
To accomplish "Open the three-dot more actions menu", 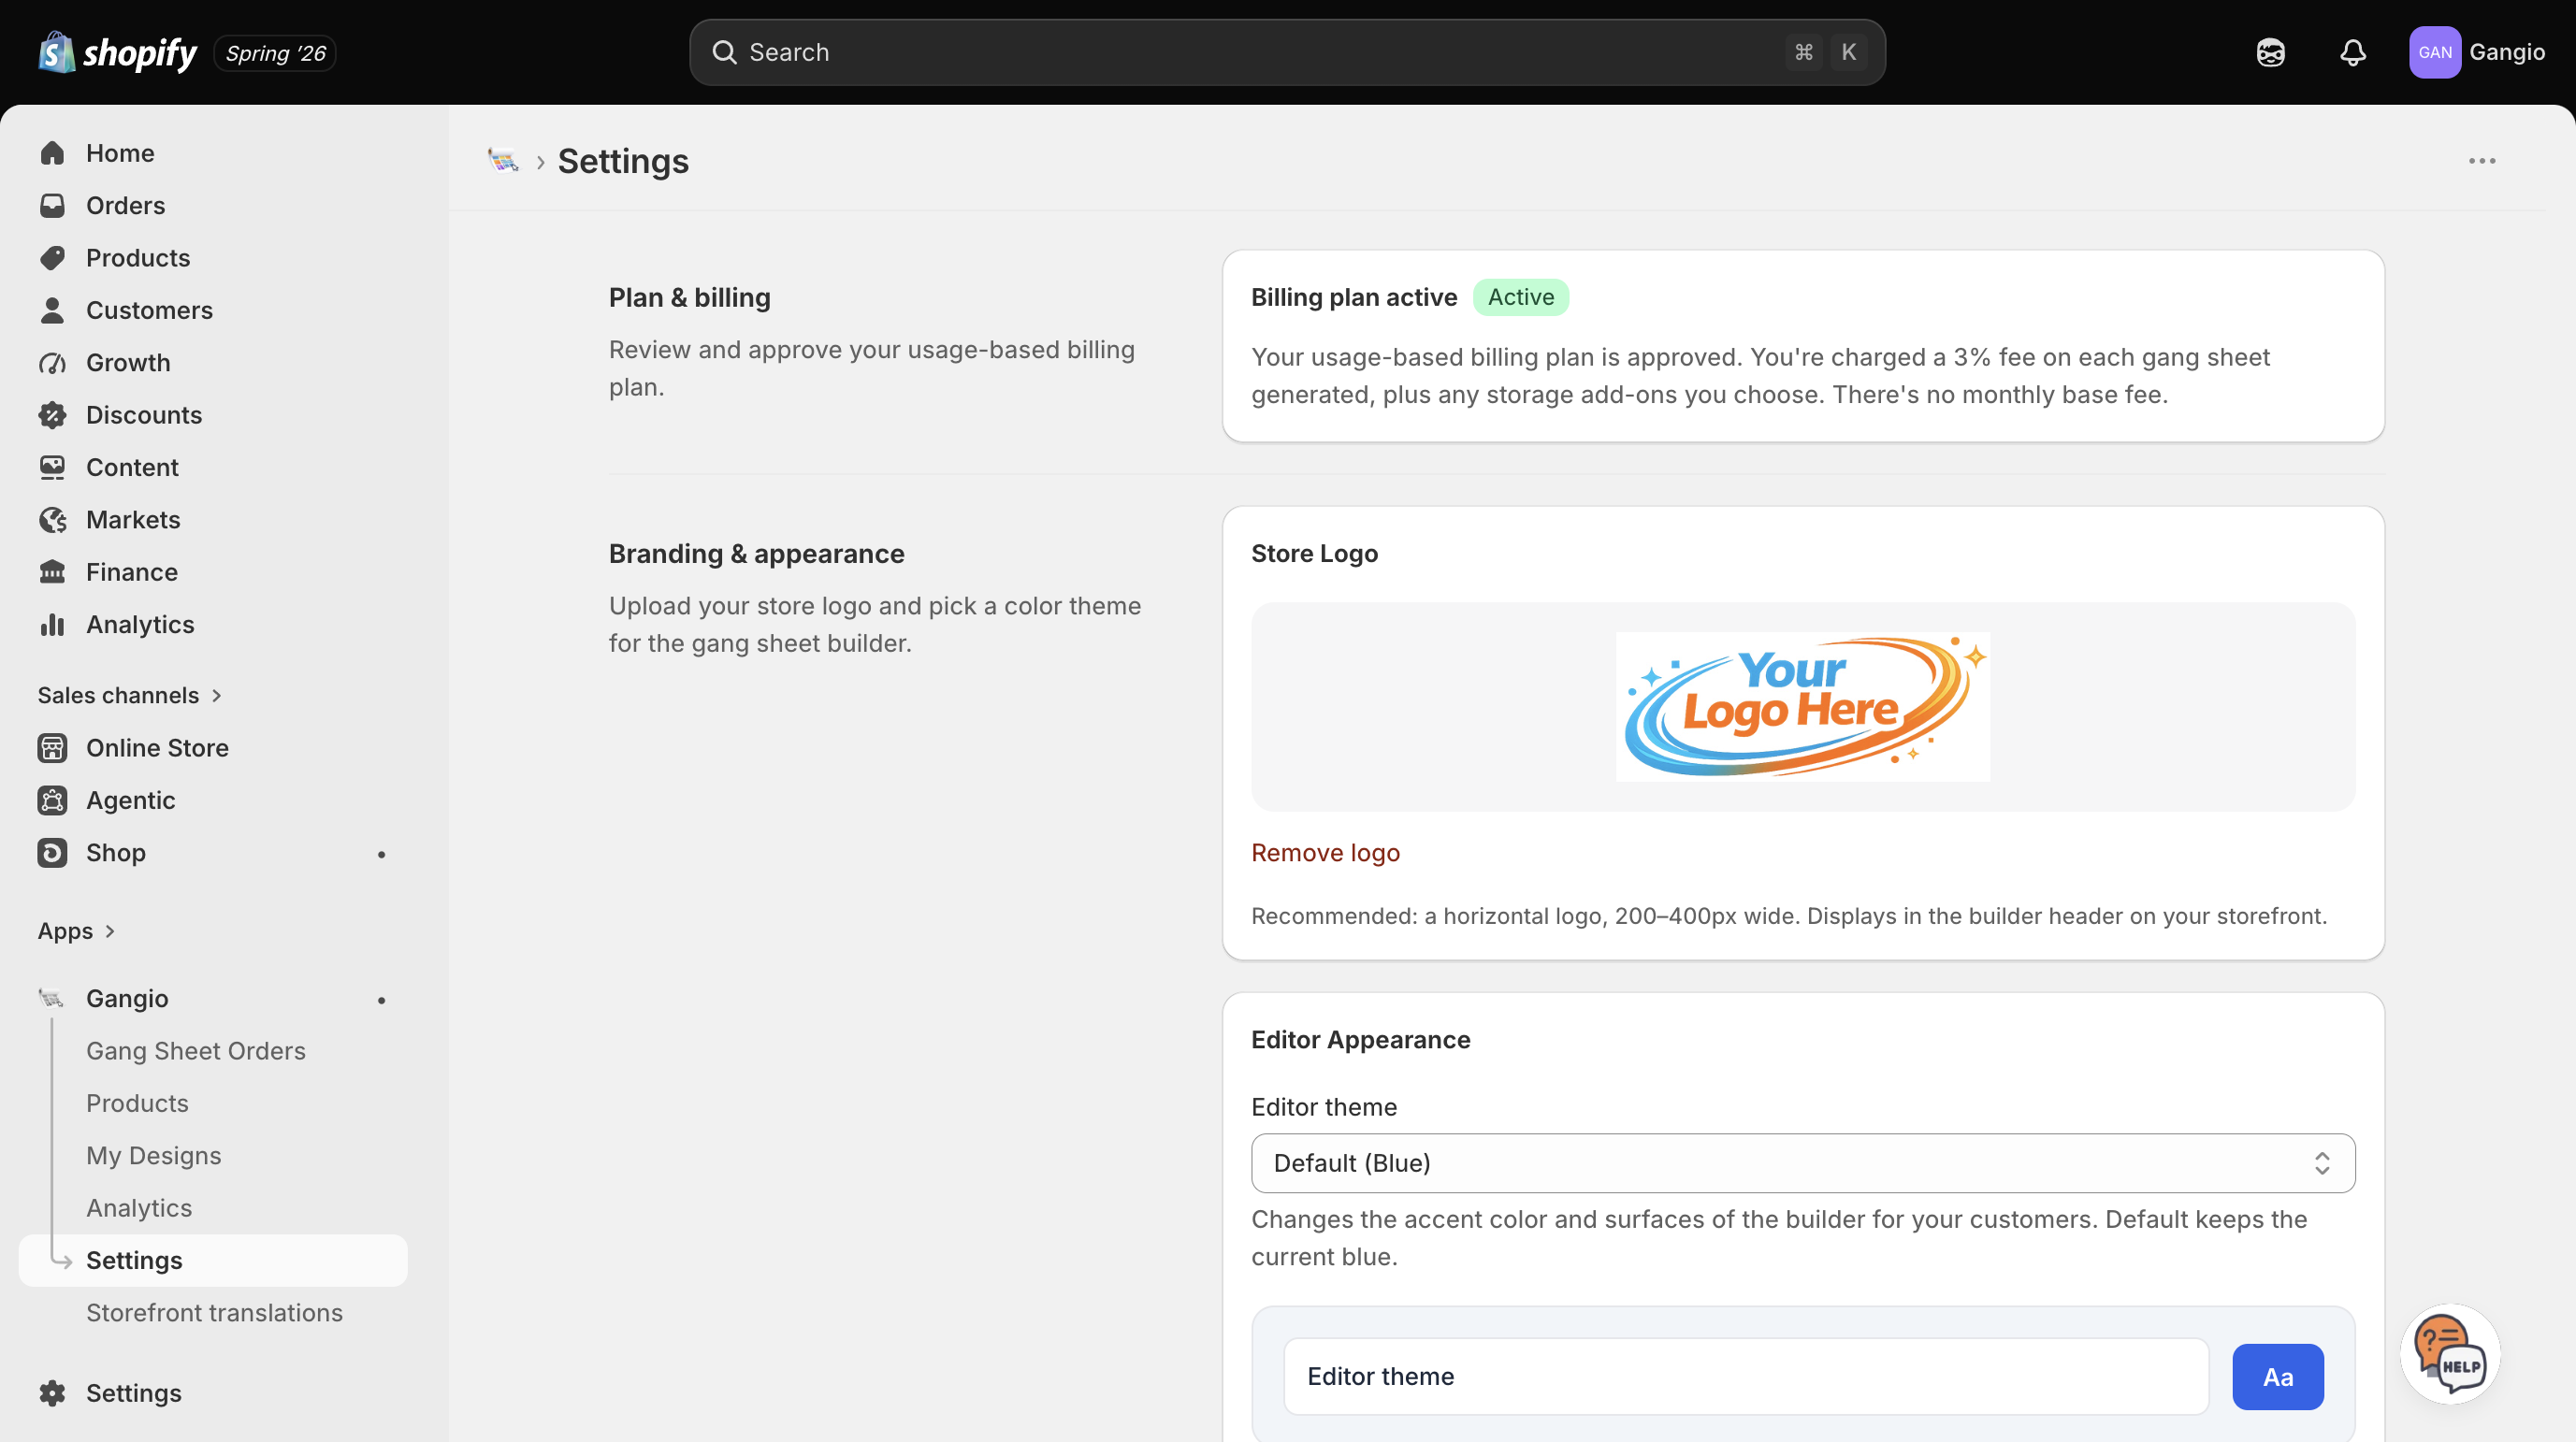I will coord(2481,161).
